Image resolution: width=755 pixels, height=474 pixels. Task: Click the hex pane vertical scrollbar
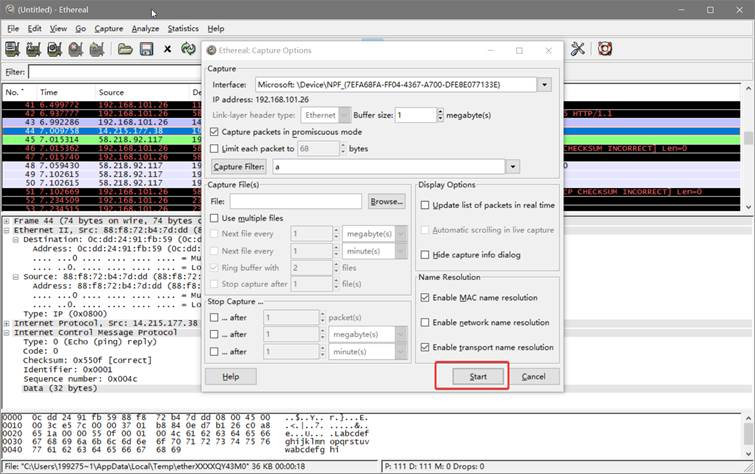748,435
